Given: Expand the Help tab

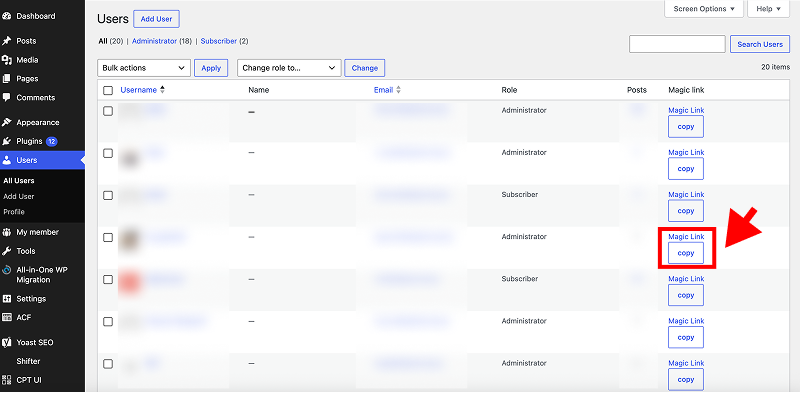Looking at the screenshot, I should [768, 9].
